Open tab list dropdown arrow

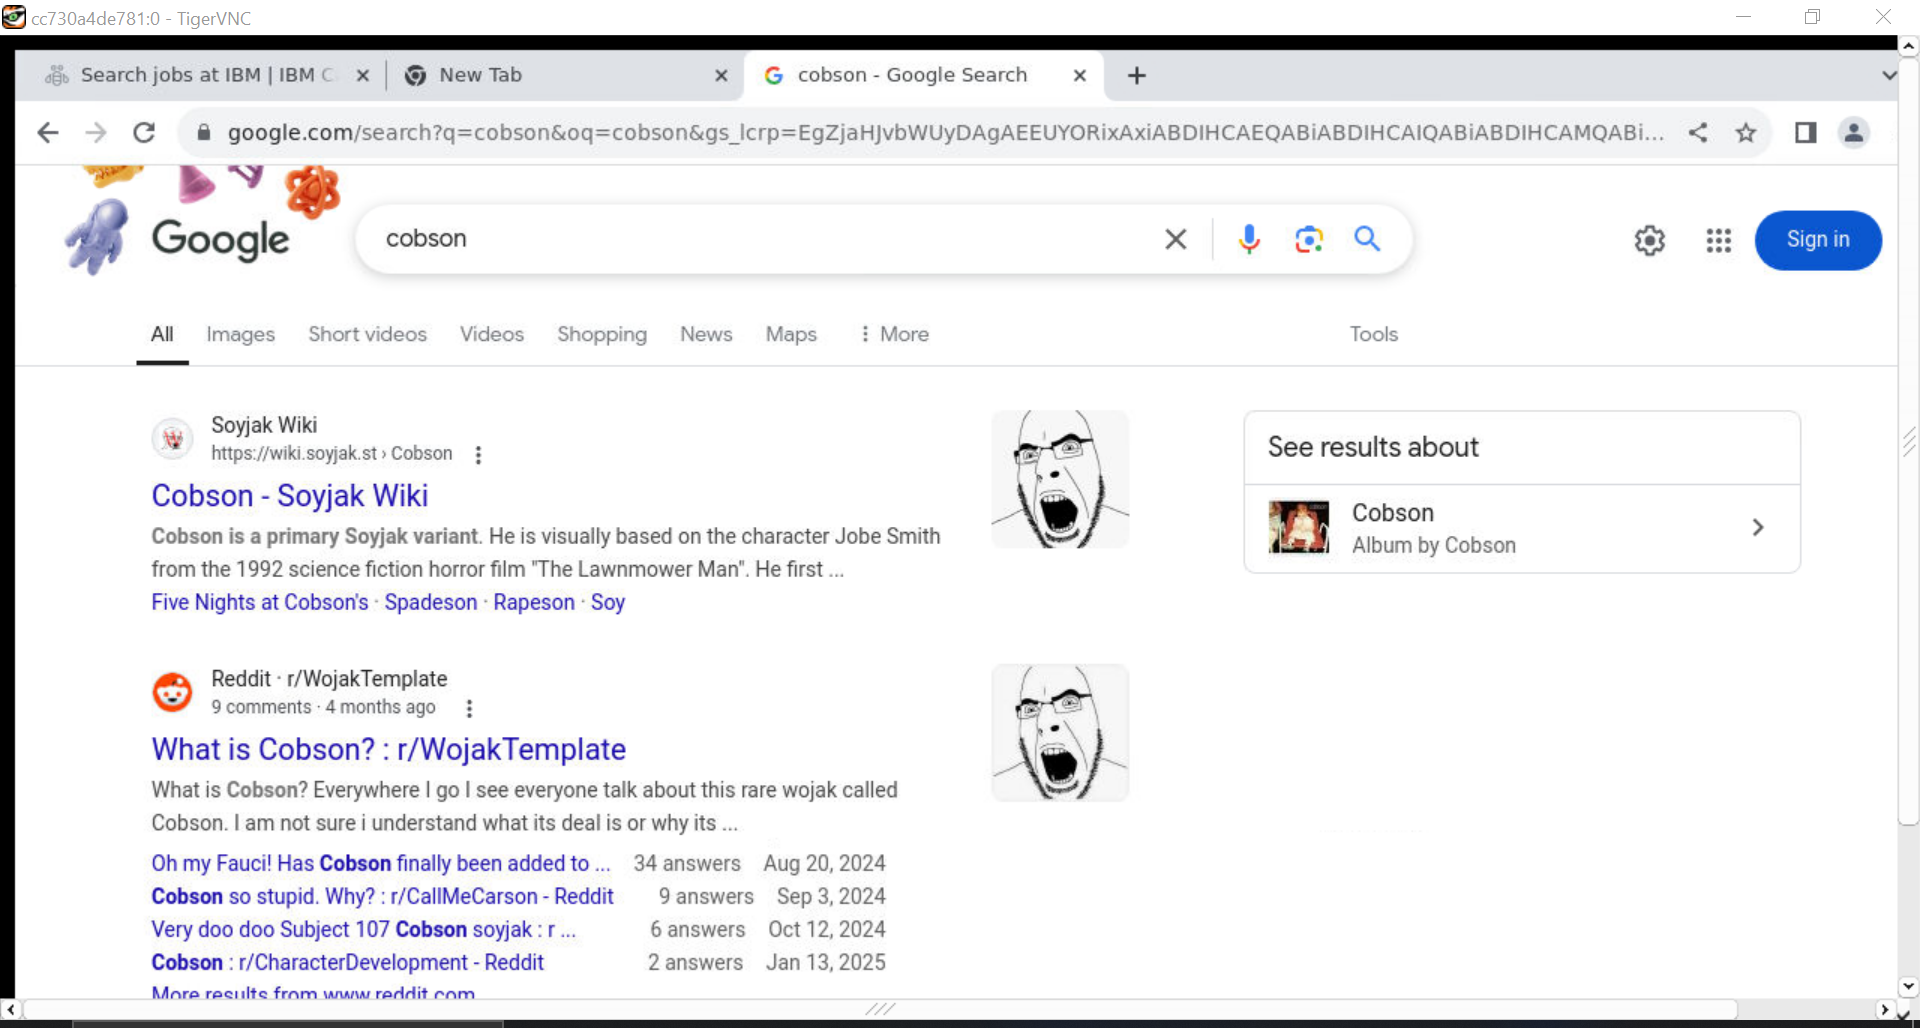coord(1888,76)
